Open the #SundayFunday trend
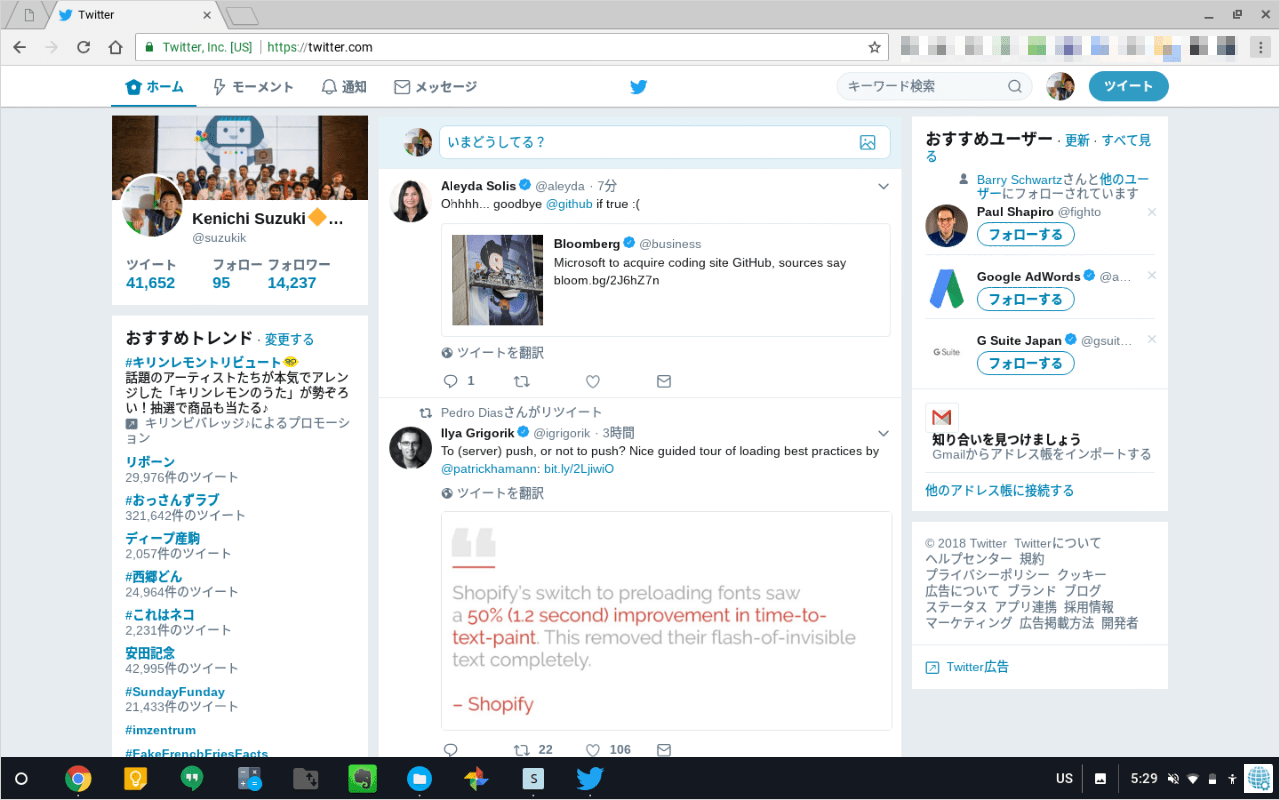This screenshot has width=1280, height=800. (175, 692)
